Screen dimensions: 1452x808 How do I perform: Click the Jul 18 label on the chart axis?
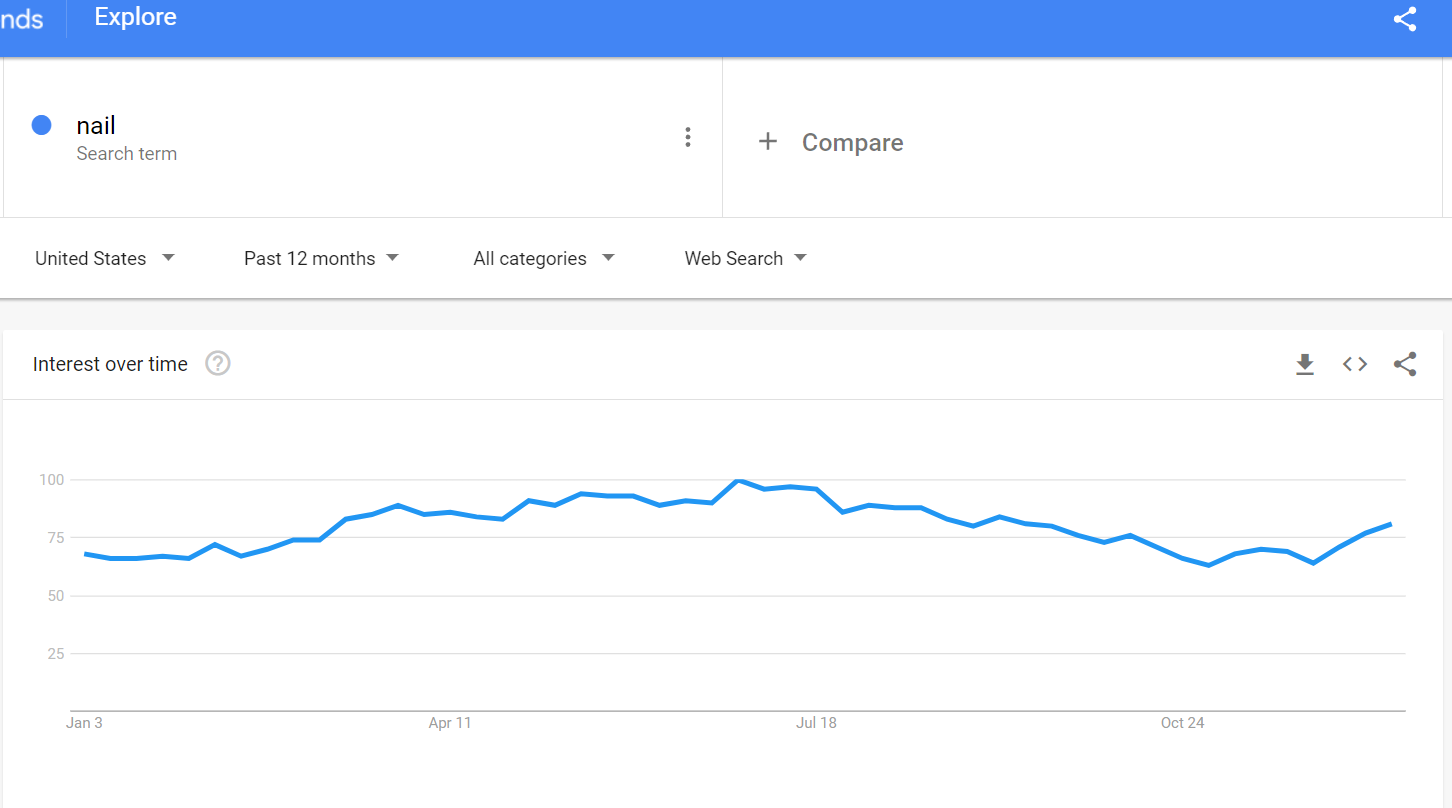coord(816,723)
